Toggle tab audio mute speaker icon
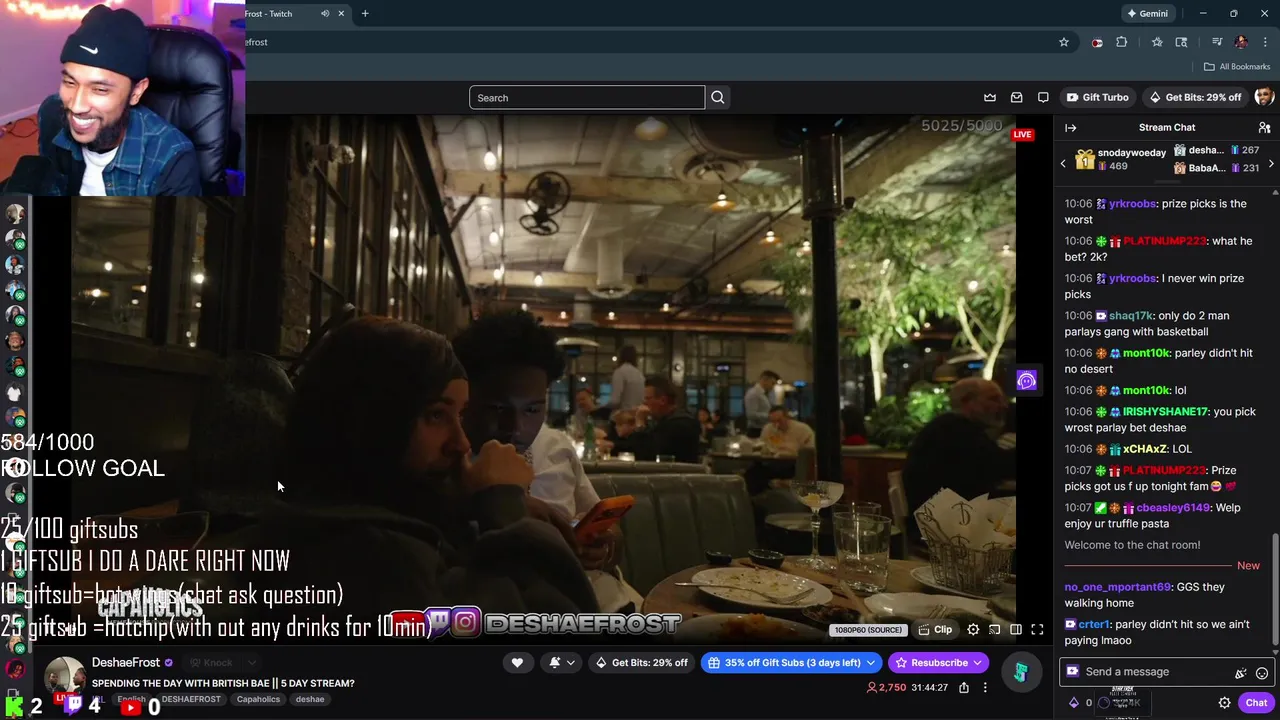Viewport: 1280px width, 720px height. click(x=325, y=14)
